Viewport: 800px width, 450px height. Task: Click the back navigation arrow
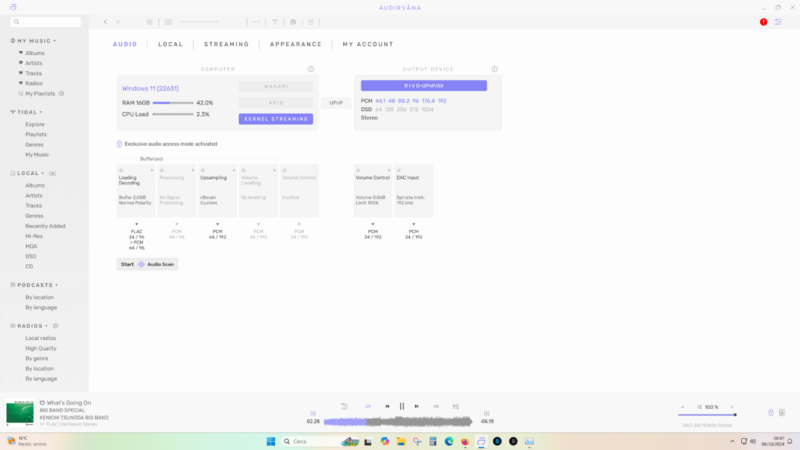[105, 21]
